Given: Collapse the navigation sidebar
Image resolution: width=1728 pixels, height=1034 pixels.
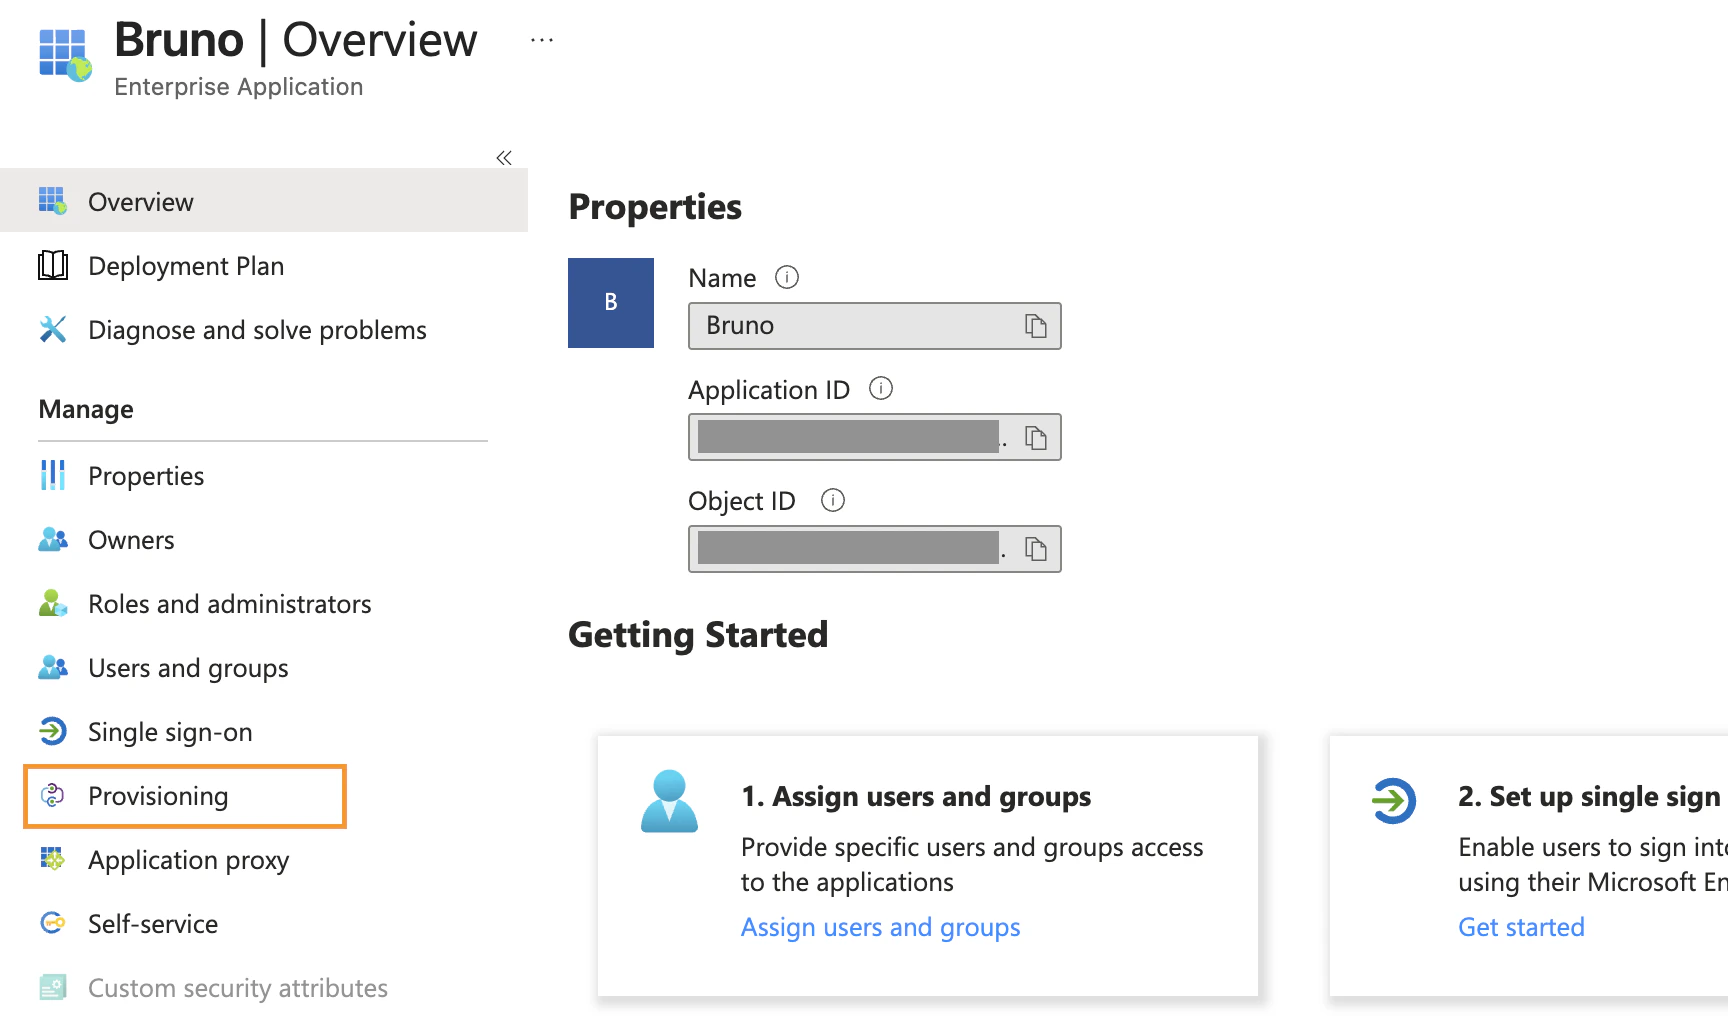Looking at the screenshot, I should [x=504, y=157].
